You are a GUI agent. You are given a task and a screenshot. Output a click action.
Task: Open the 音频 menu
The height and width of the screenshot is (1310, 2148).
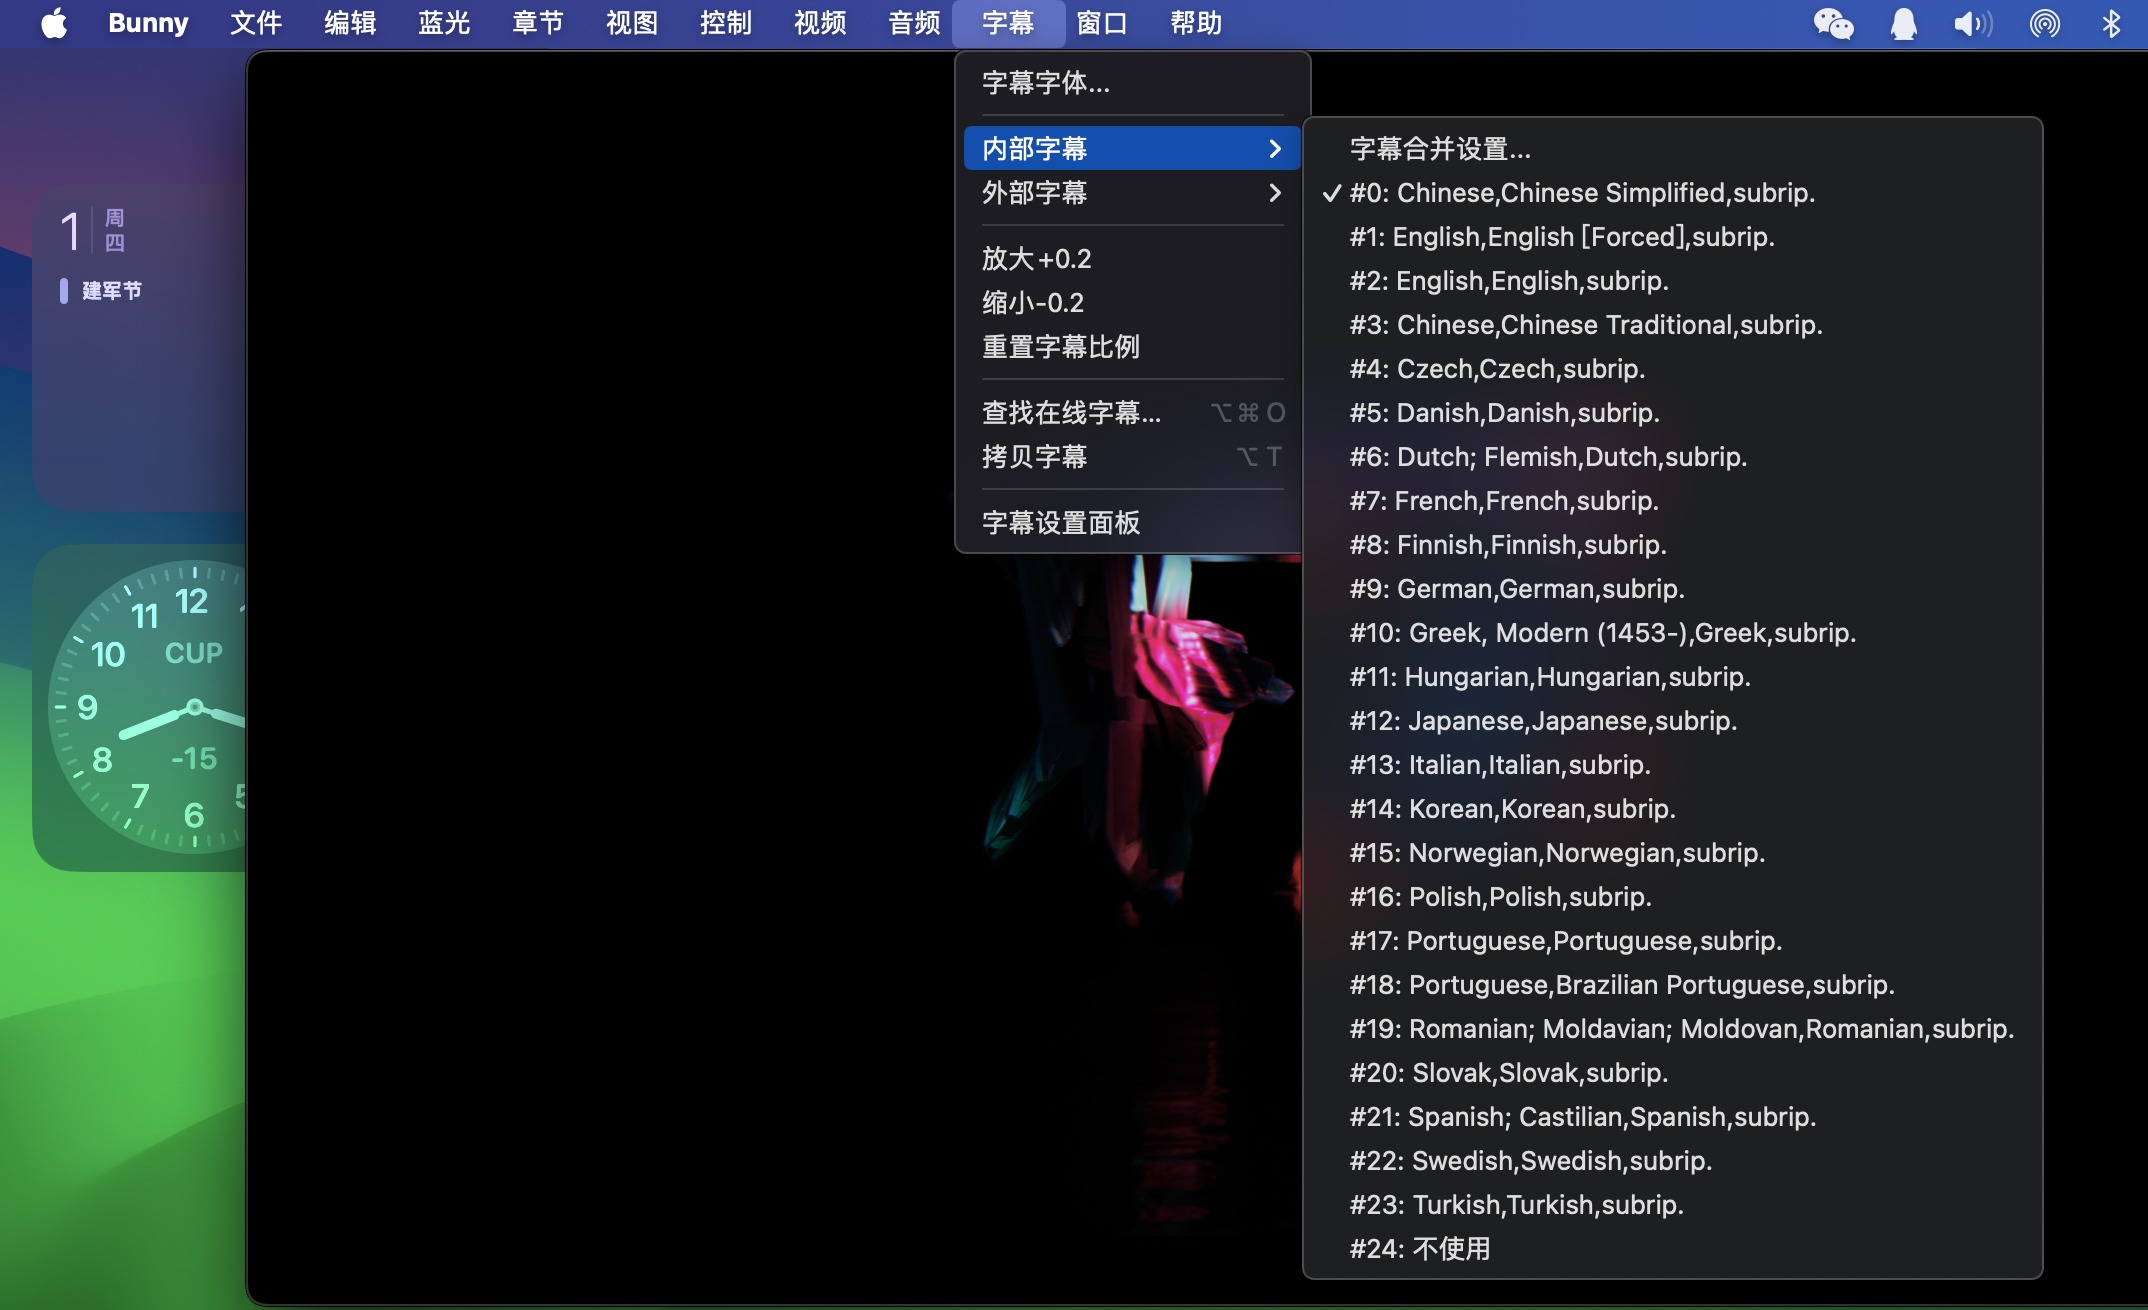click(x=914, y=23)
